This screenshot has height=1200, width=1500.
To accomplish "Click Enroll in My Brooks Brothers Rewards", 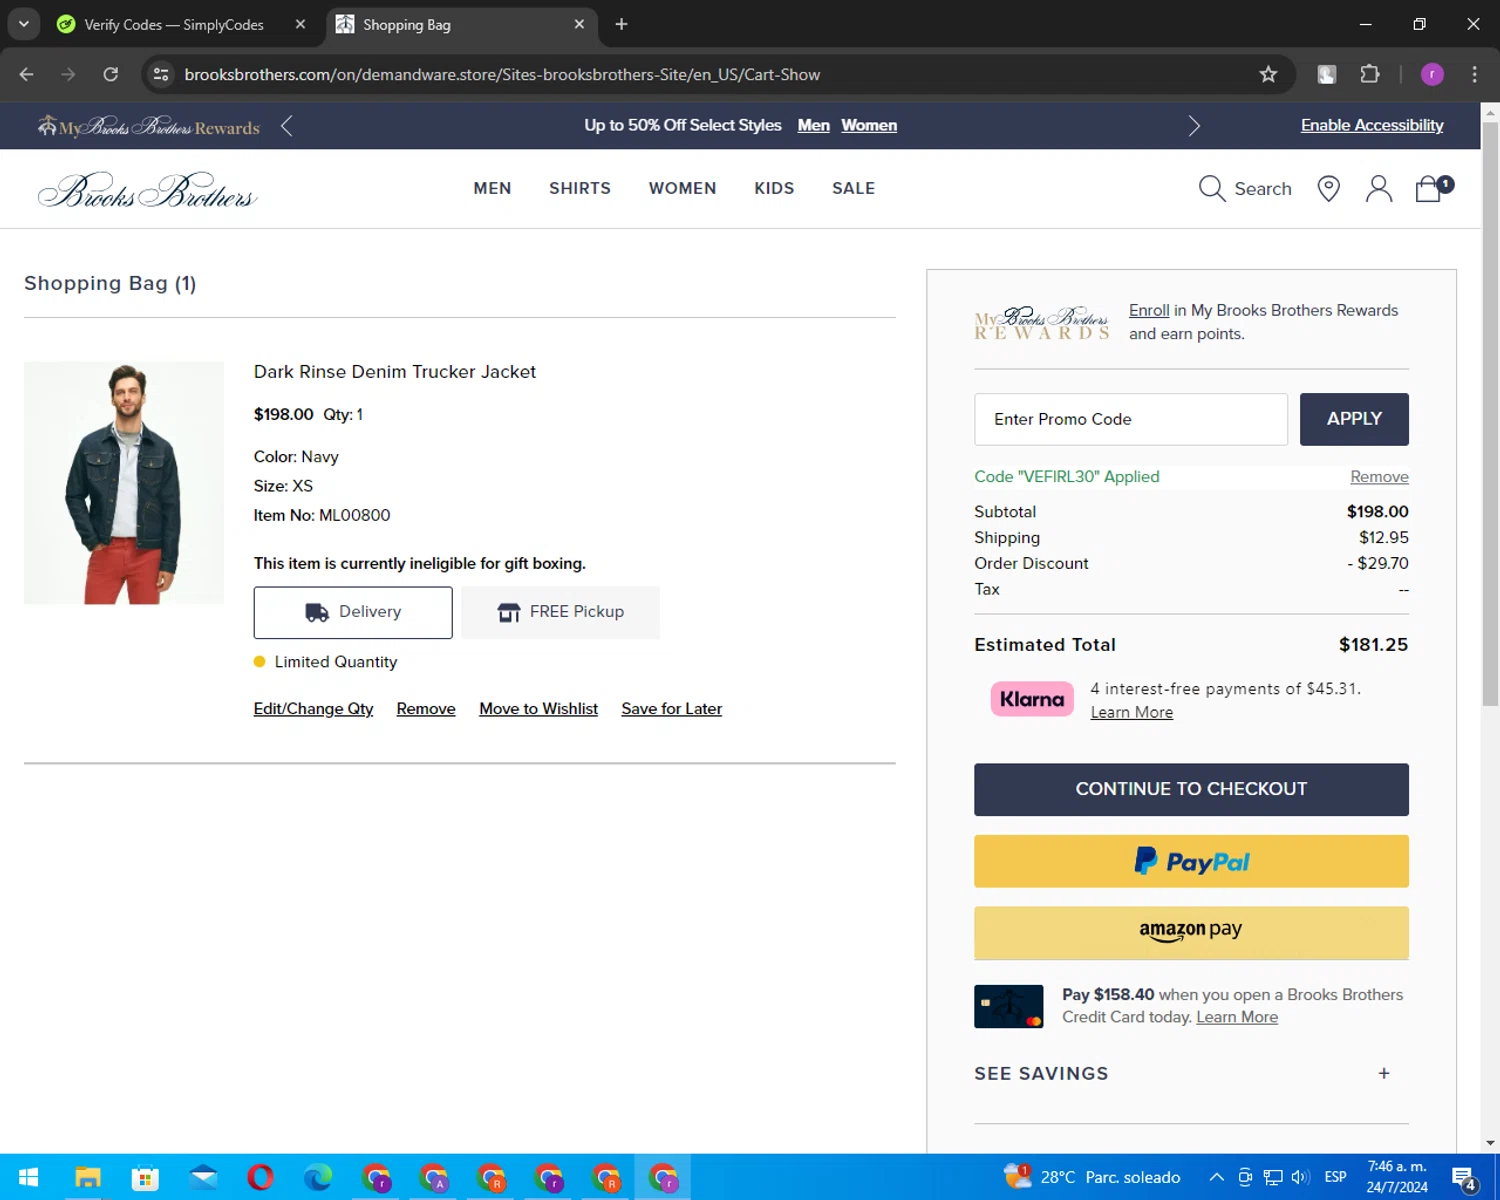I will (x=1149, y=310).
